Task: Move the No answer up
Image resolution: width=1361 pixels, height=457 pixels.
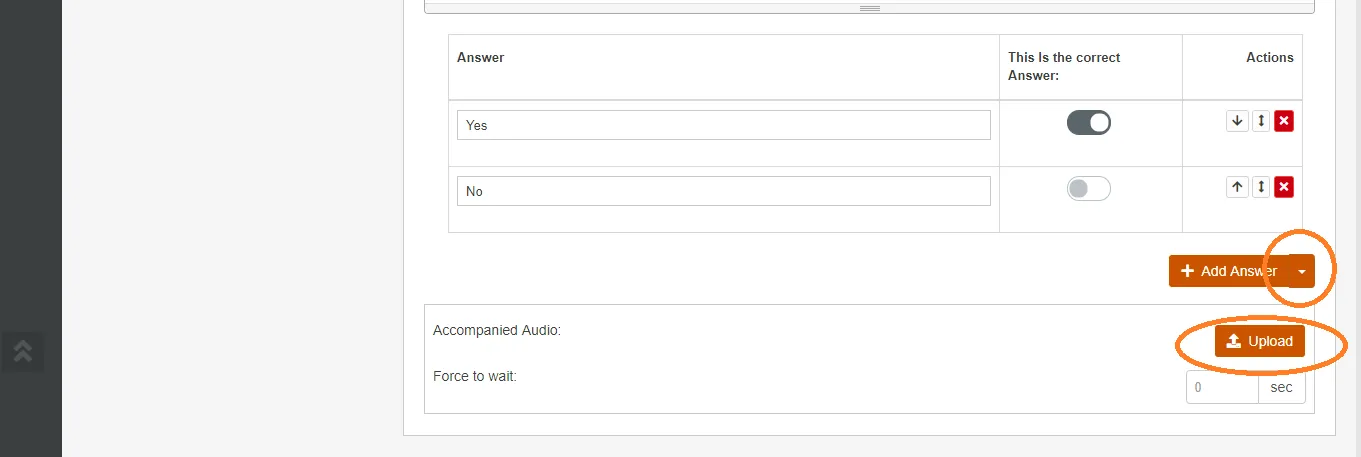Action: (1238, 187)
